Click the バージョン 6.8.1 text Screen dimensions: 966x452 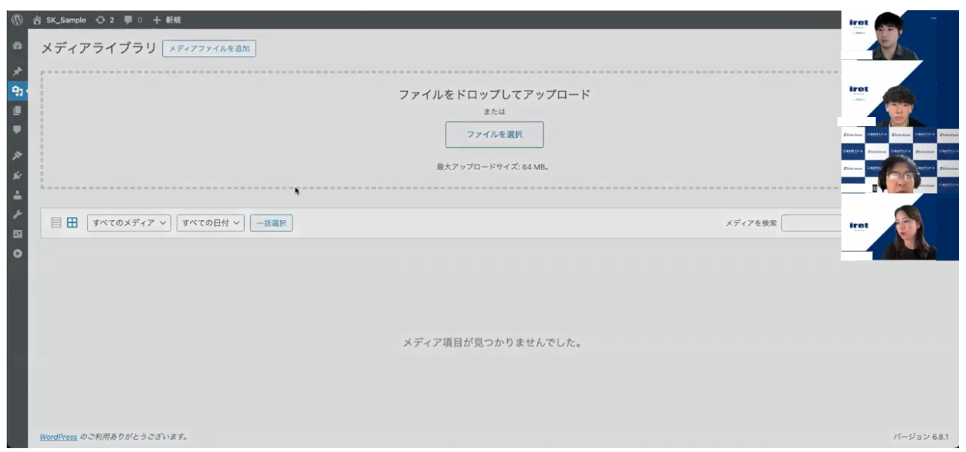(920, 437)
